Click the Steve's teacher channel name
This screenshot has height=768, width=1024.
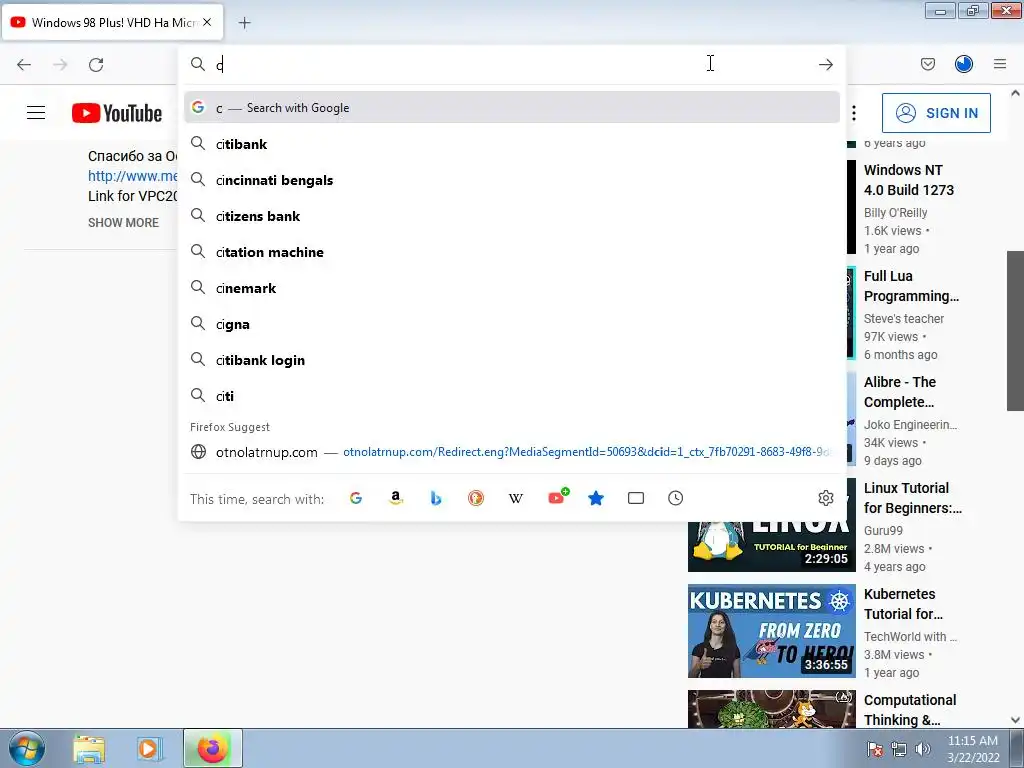click(x=904, y=319)
